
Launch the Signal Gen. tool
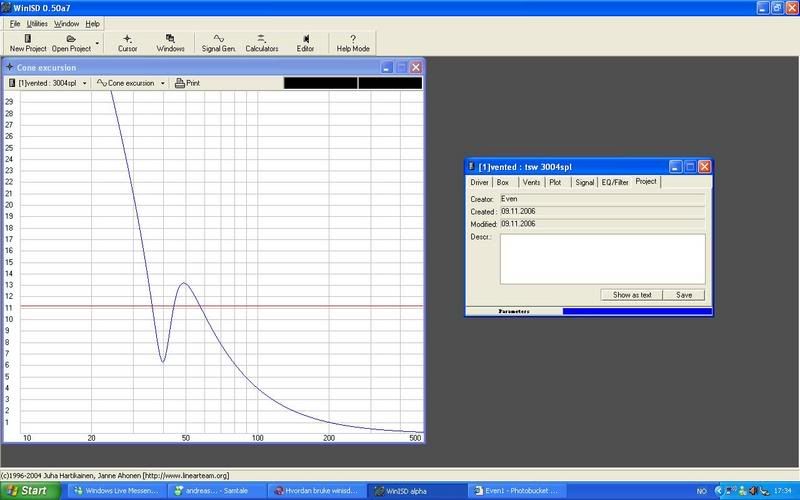218,42
